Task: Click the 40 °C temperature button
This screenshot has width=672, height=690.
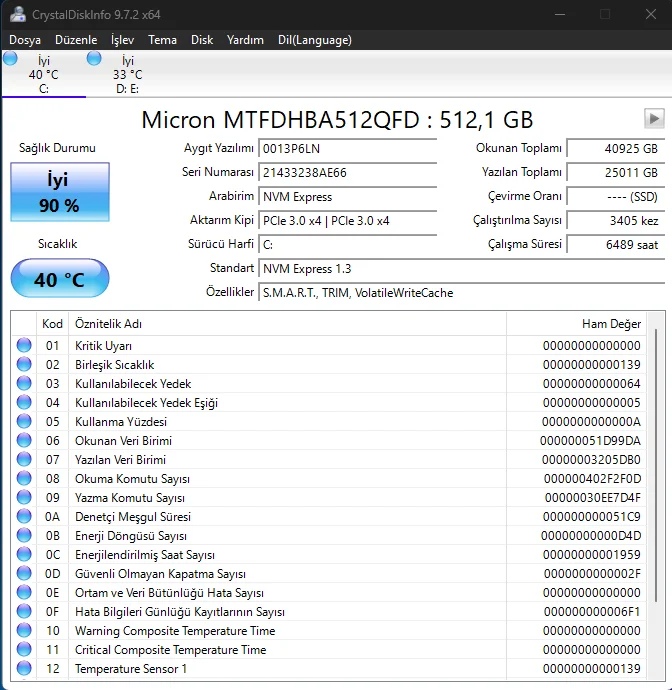Action: (x=59, y=279)
